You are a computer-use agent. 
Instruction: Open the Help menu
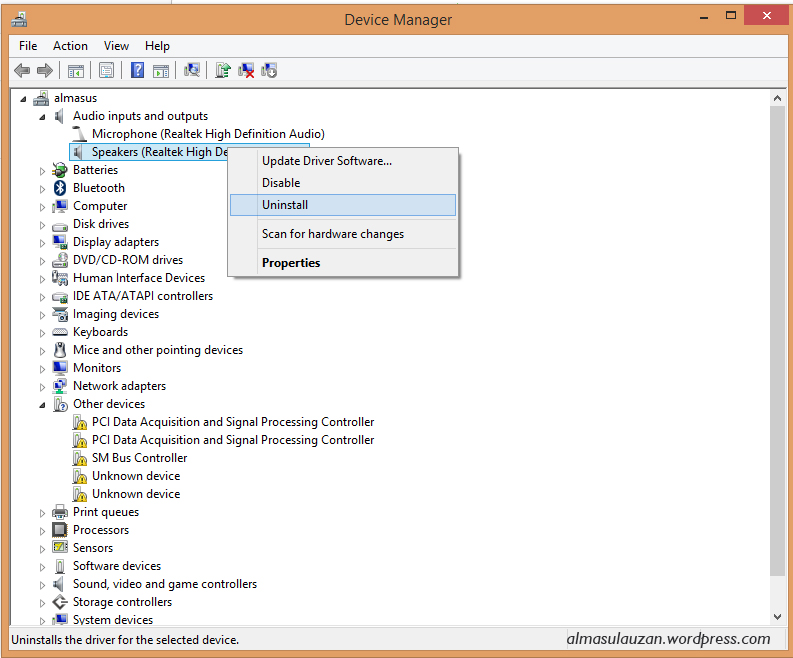coord(157,46)
